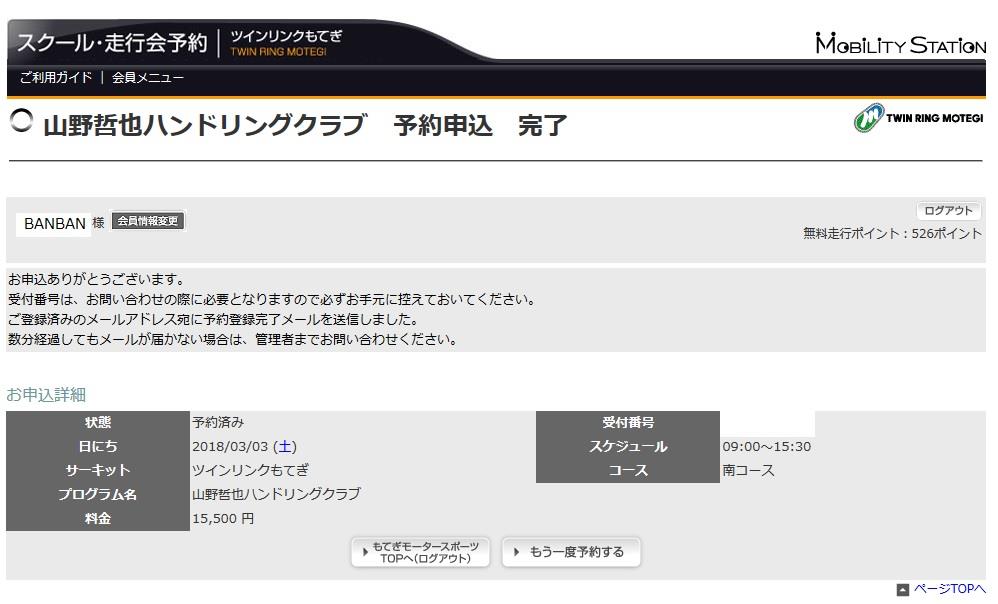
Task: Click the お申込詳細 section heading
Action: coord(46,395)
